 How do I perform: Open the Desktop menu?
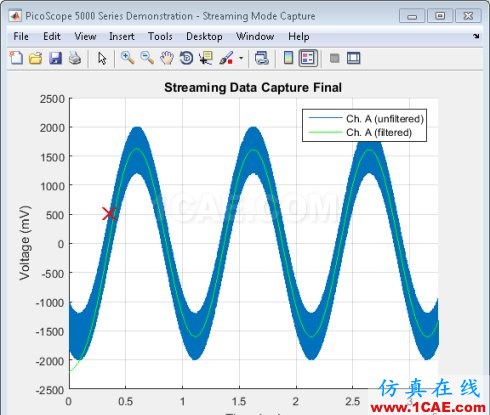pos(204,36)
